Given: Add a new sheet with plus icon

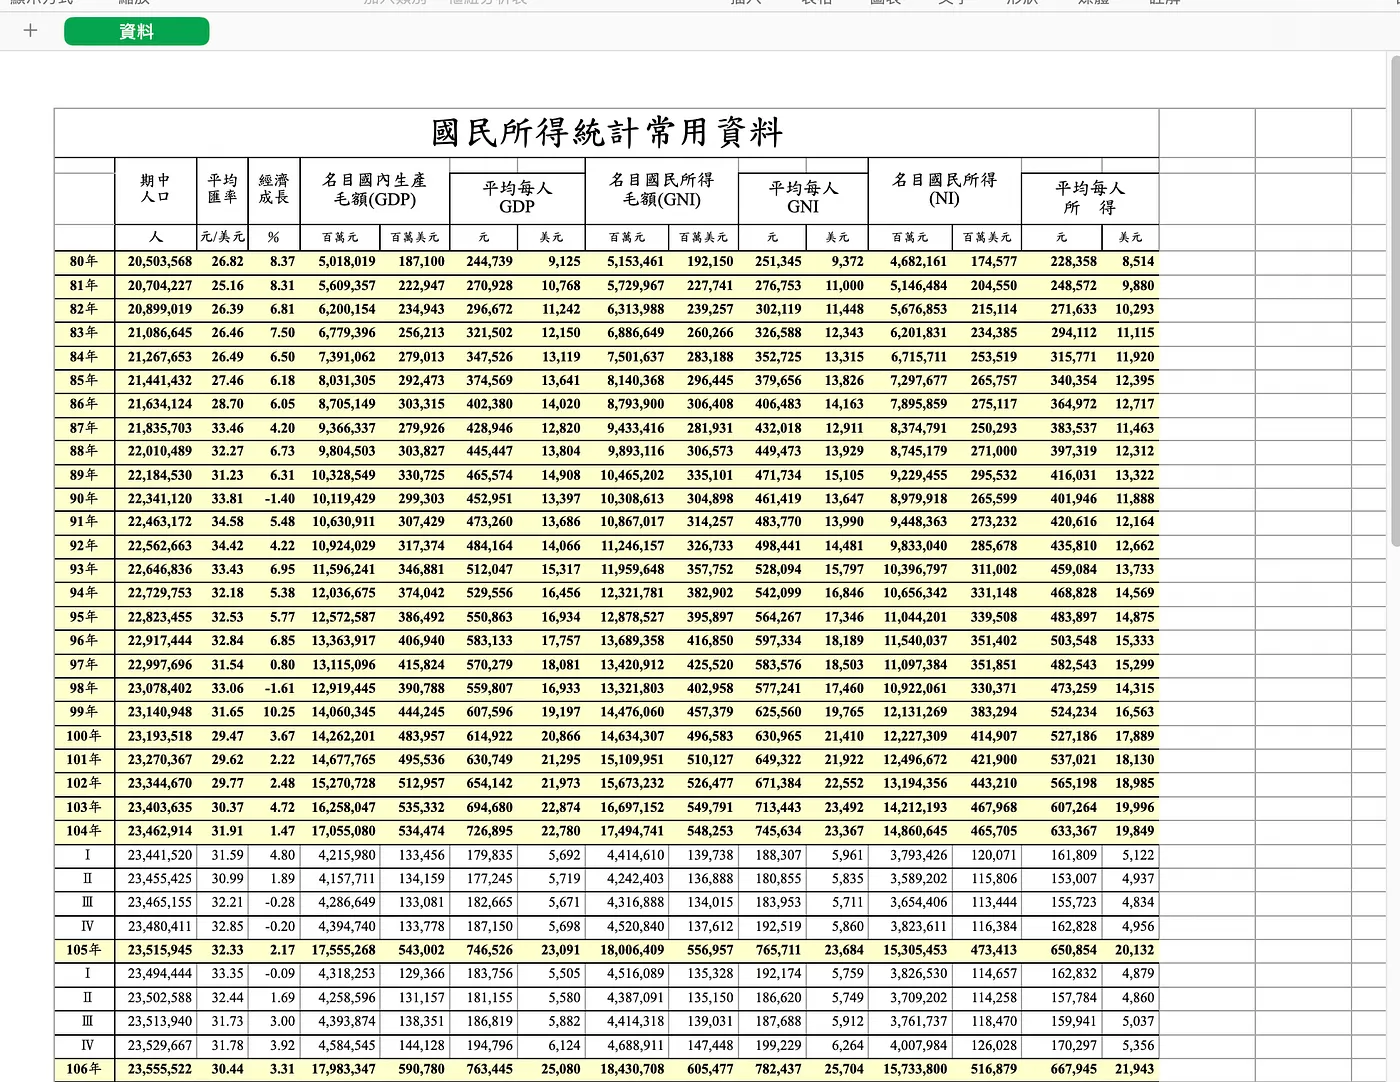Looking at the screenshot, I should (31, 31).
